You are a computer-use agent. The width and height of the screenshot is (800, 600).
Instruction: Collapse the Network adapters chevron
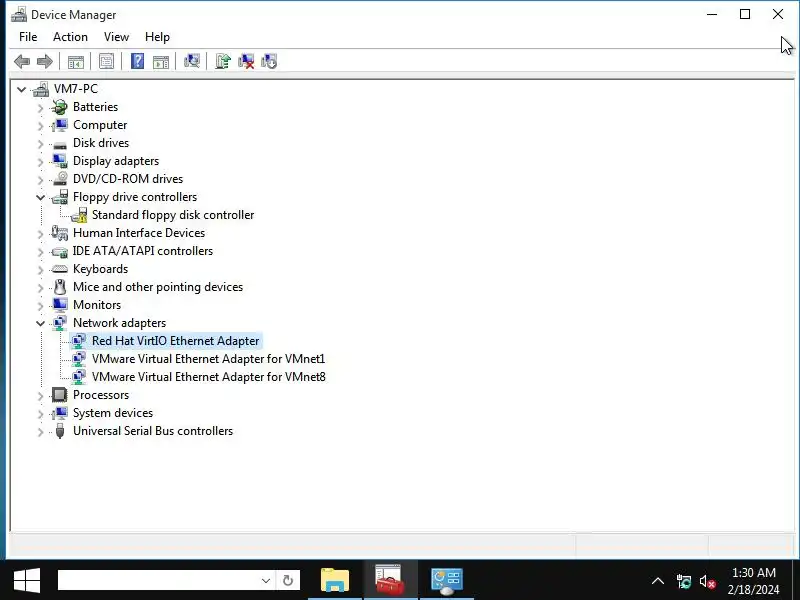[x=40, y=323]
